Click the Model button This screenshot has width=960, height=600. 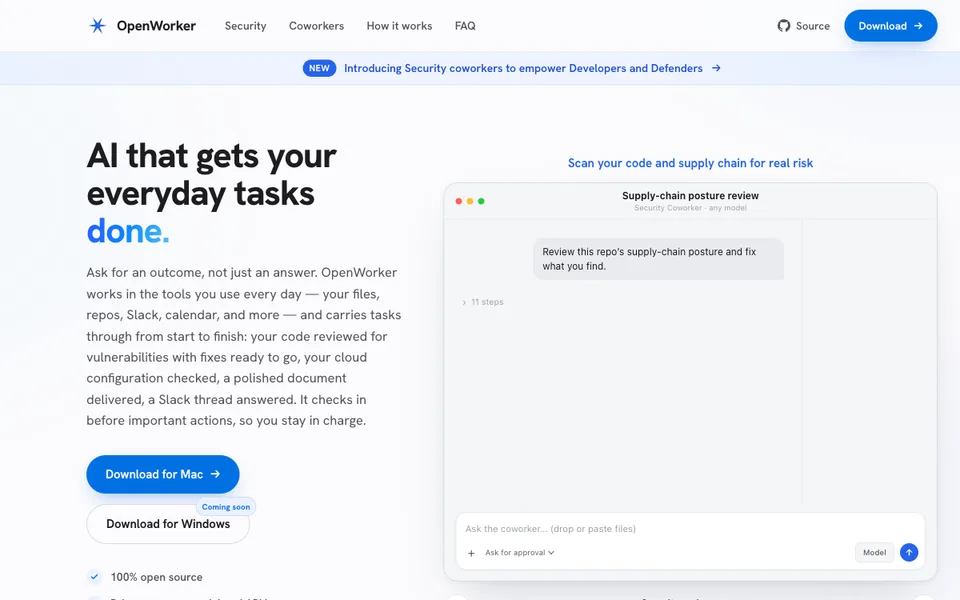(x=874, y=552)
